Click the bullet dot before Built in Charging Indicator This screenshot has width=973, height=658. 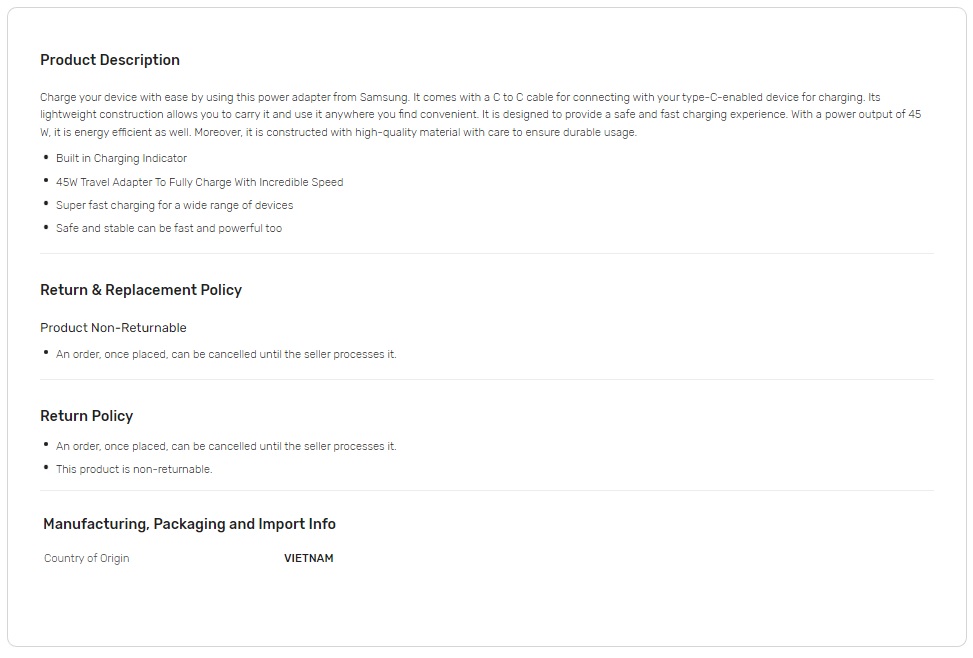[x=46, y=157]
